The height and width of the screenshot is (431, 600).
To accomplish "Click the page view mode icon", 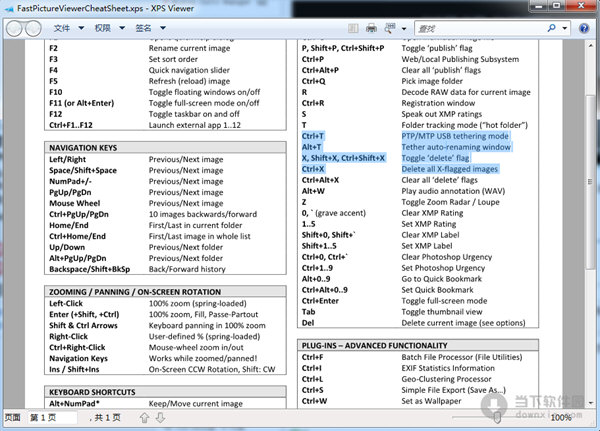I will pos(390,28).
